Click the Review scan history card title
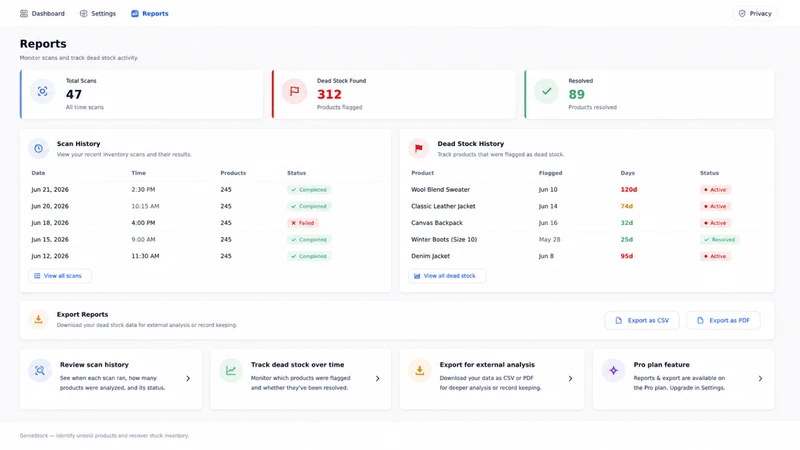 [x=94, y=365]
